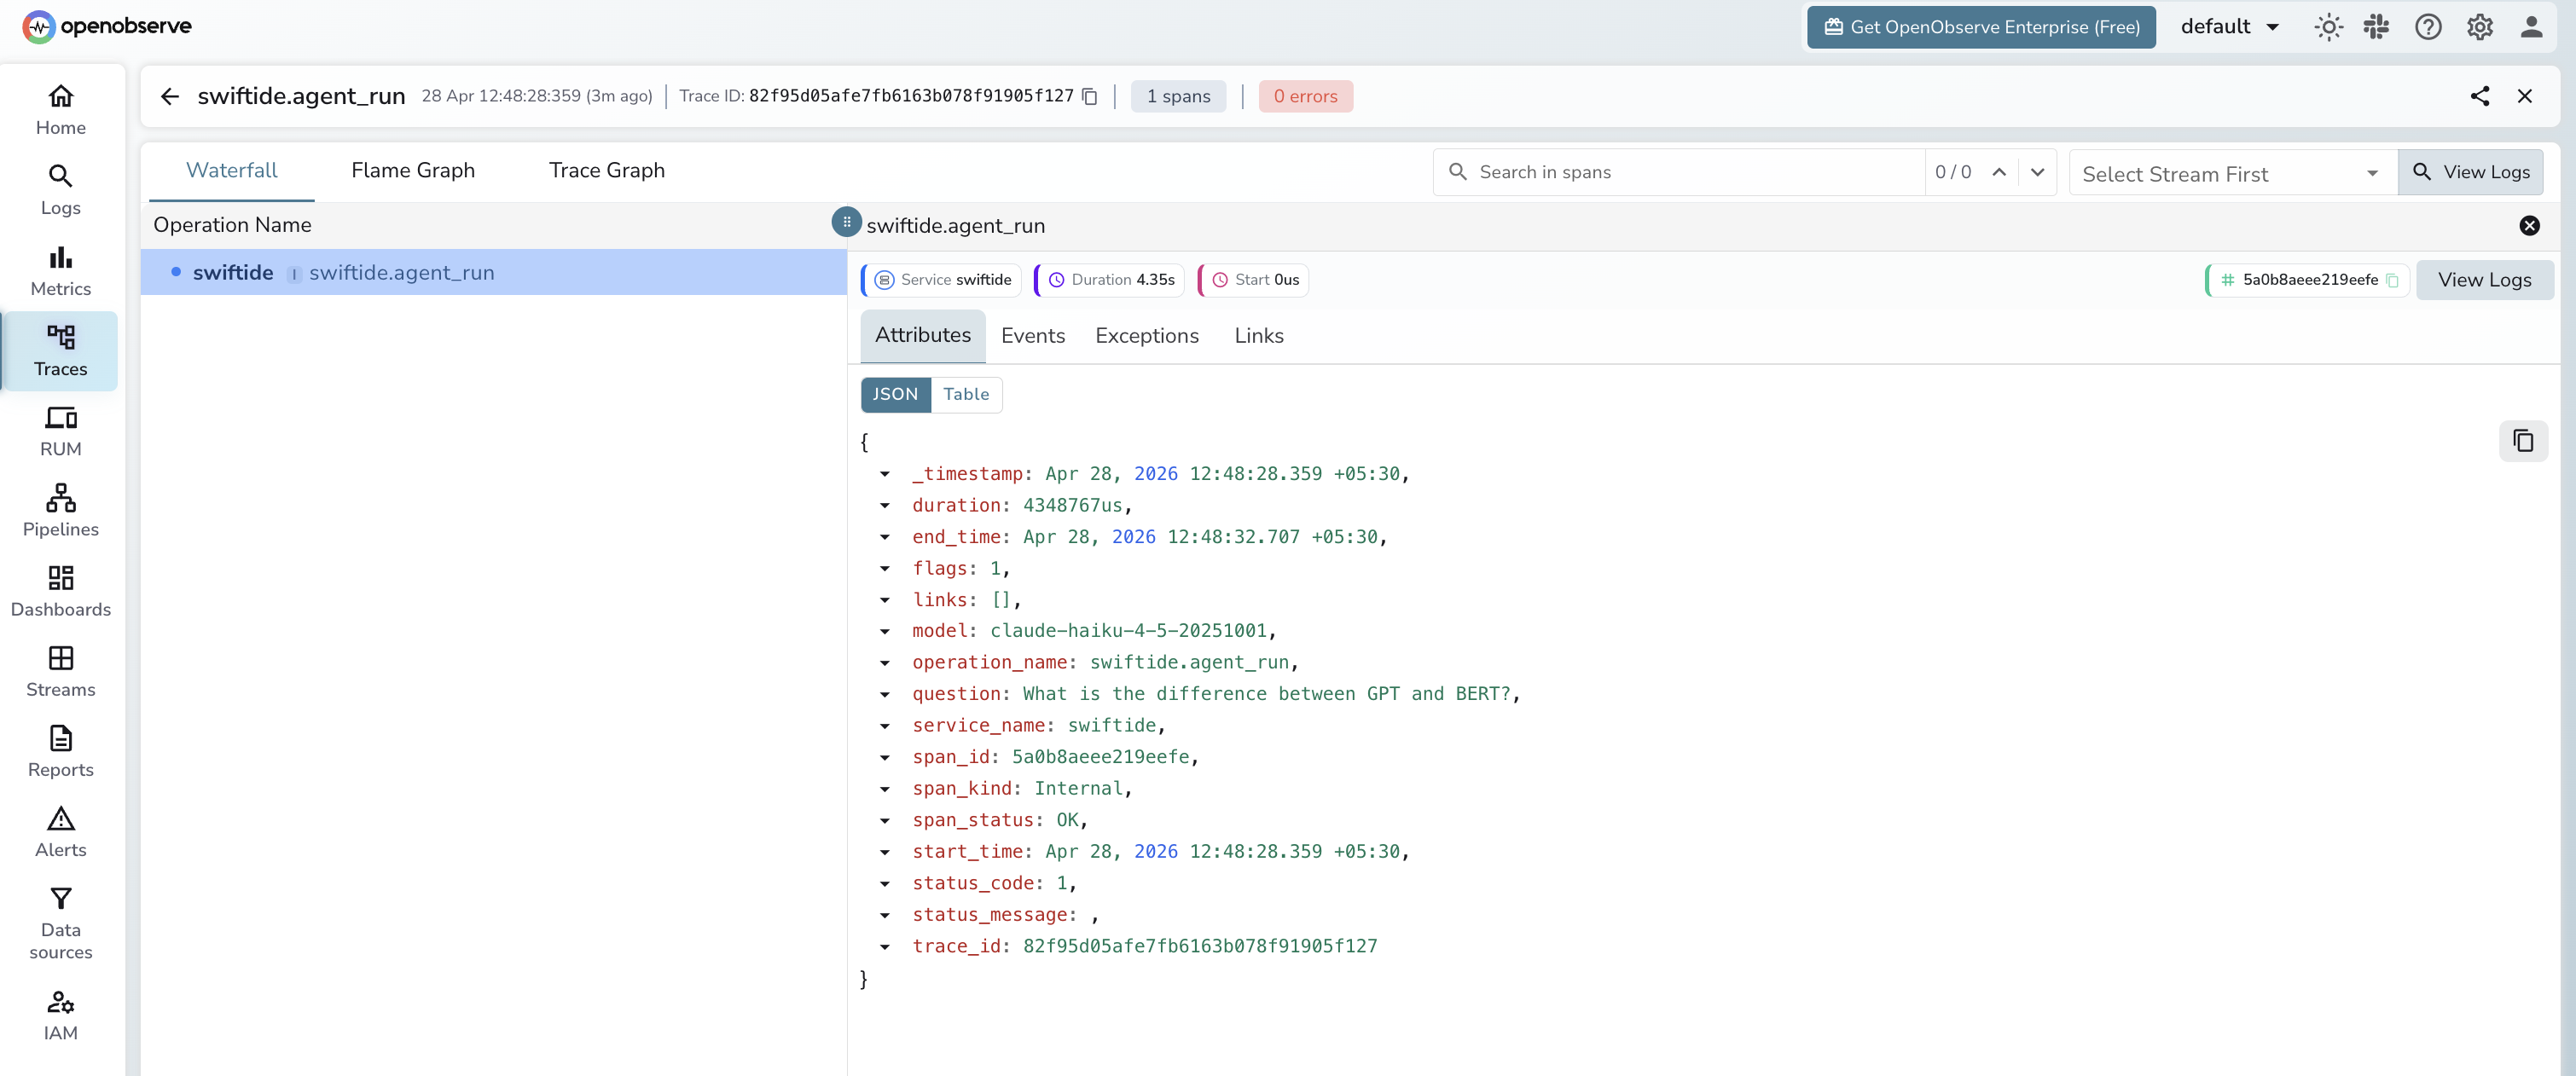Viewport: 2576px width, 1076px height.
Task: Open the user profile icon
Action: click(x=2531, y=27)
